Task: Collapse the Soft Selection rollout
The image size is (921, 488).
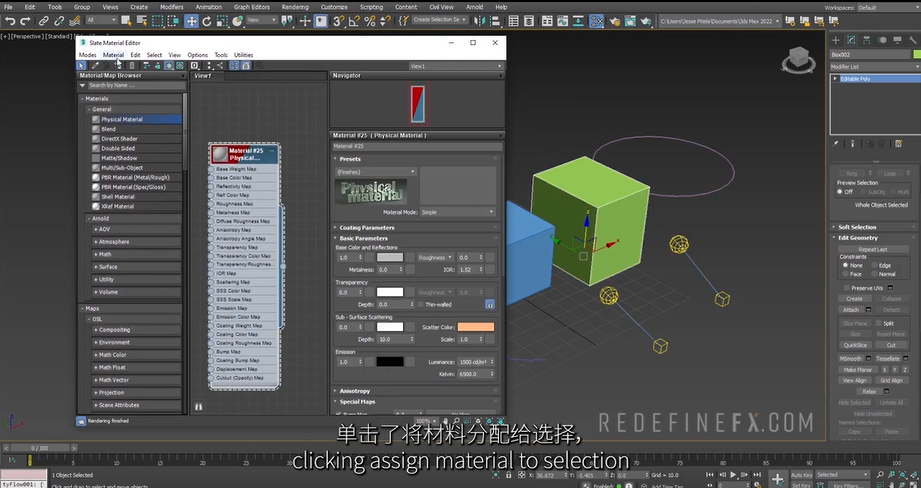Action: (856, 227)
